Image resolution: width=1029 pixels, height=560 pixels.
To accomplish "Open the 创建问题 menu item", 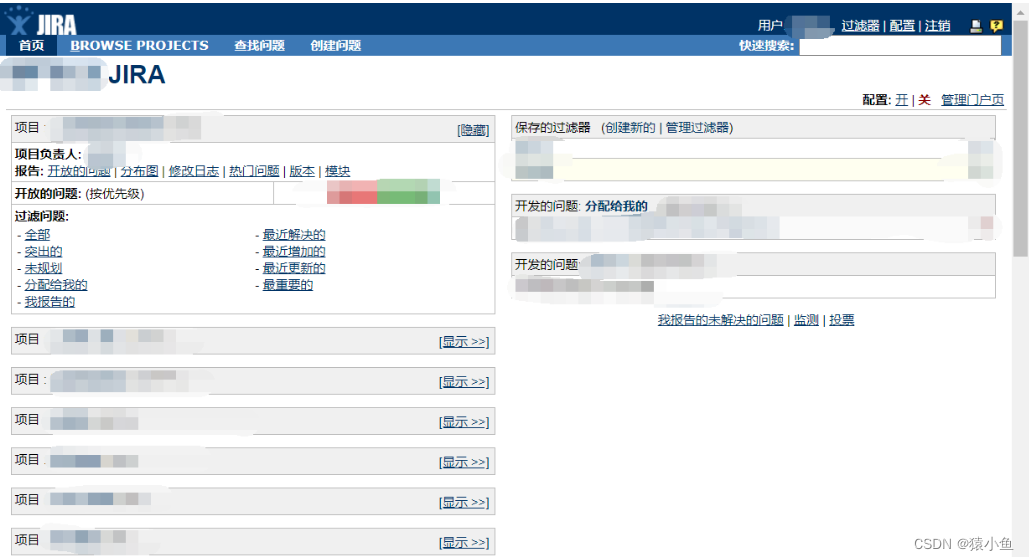I will point(335,45).
